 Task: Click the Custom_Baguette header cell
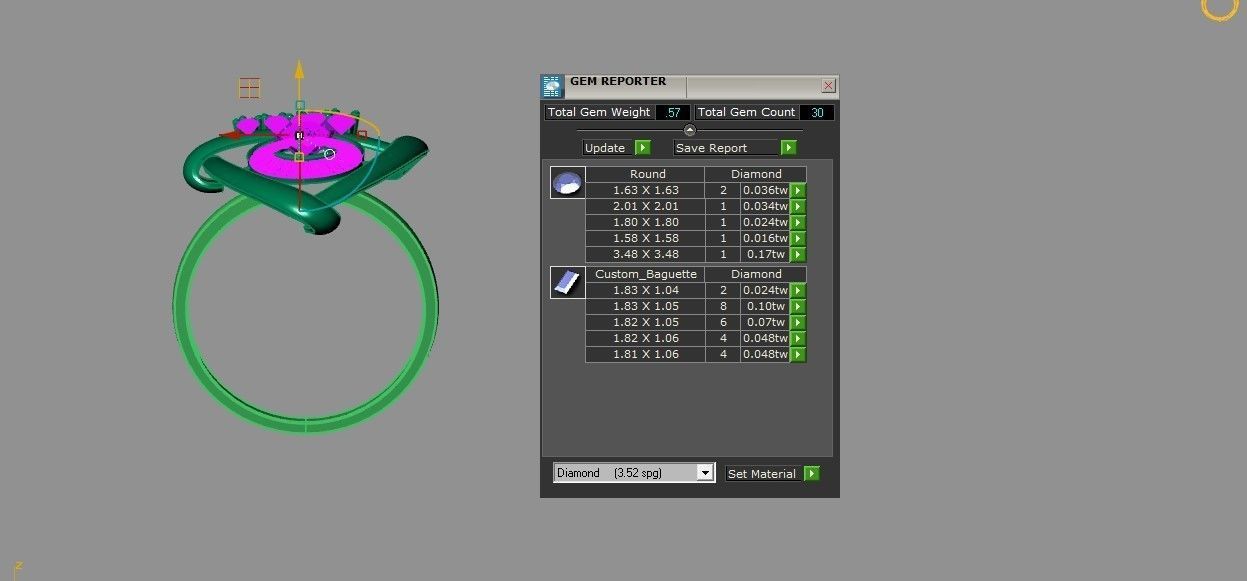pos(646,274)
